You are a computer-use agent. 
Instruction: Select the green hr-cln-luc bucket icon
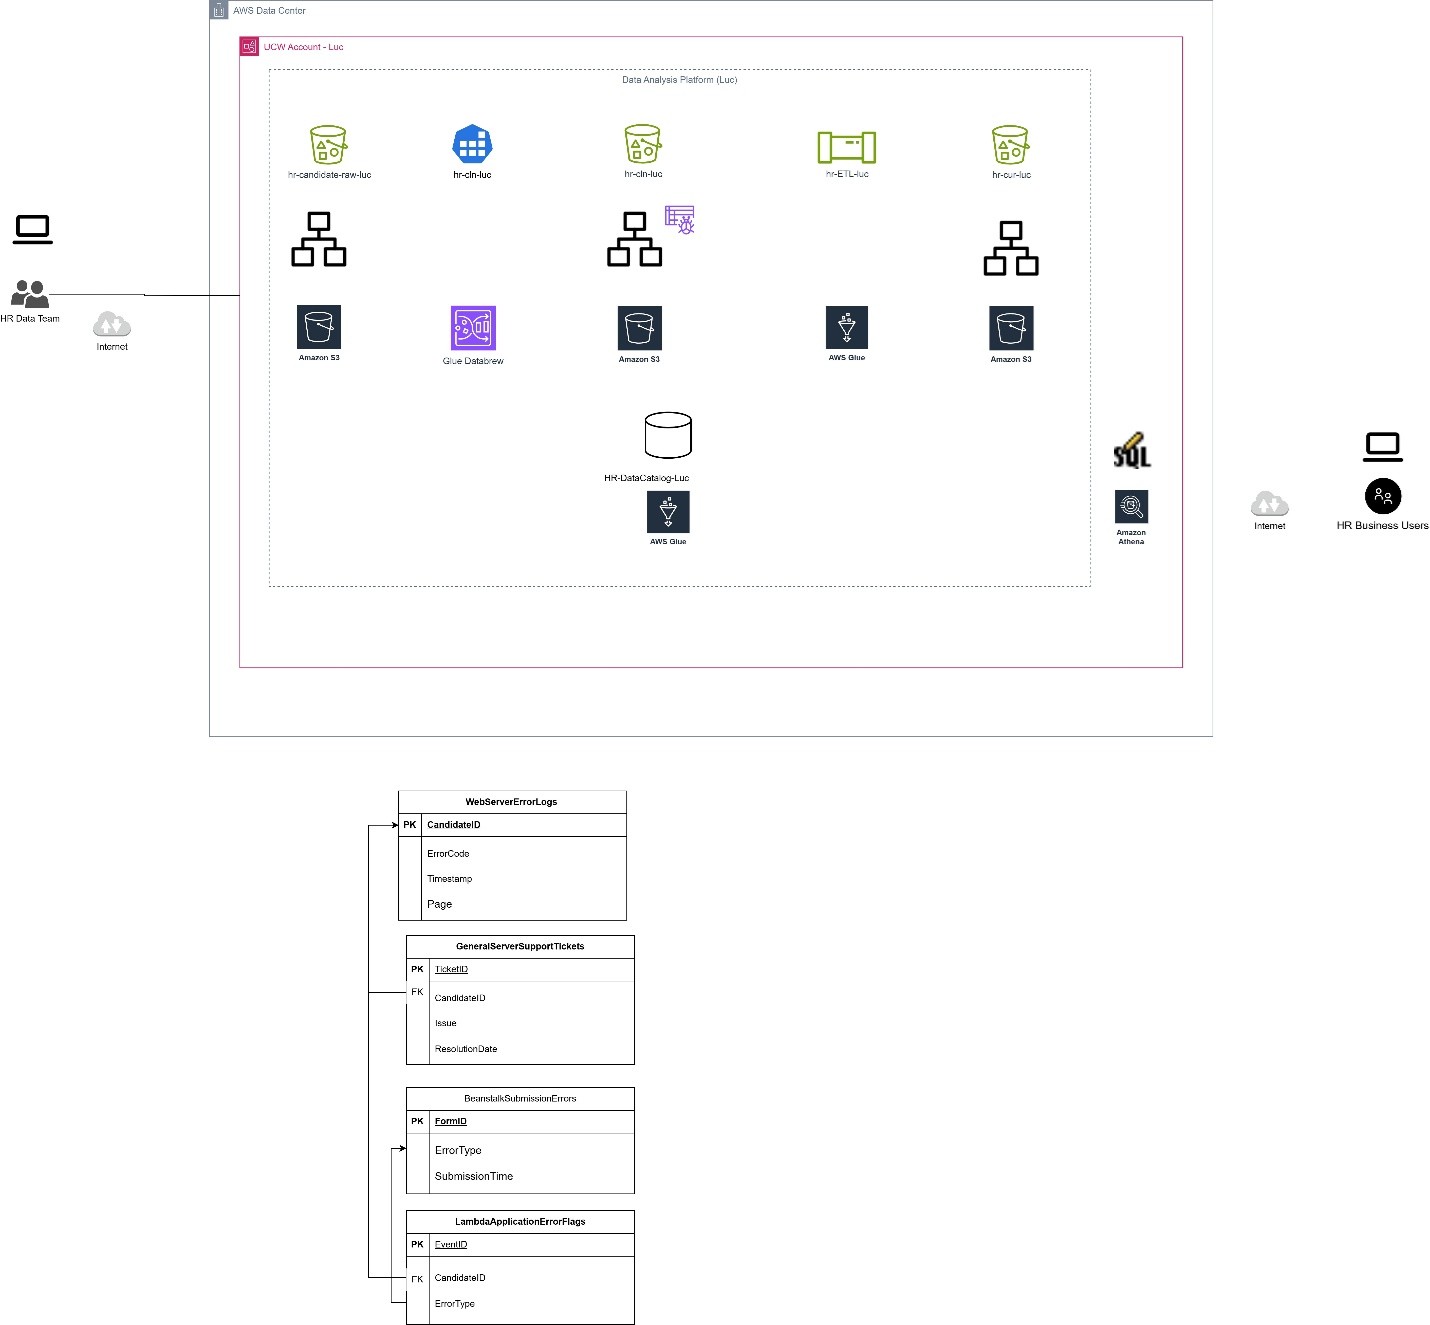coord(642,144)
